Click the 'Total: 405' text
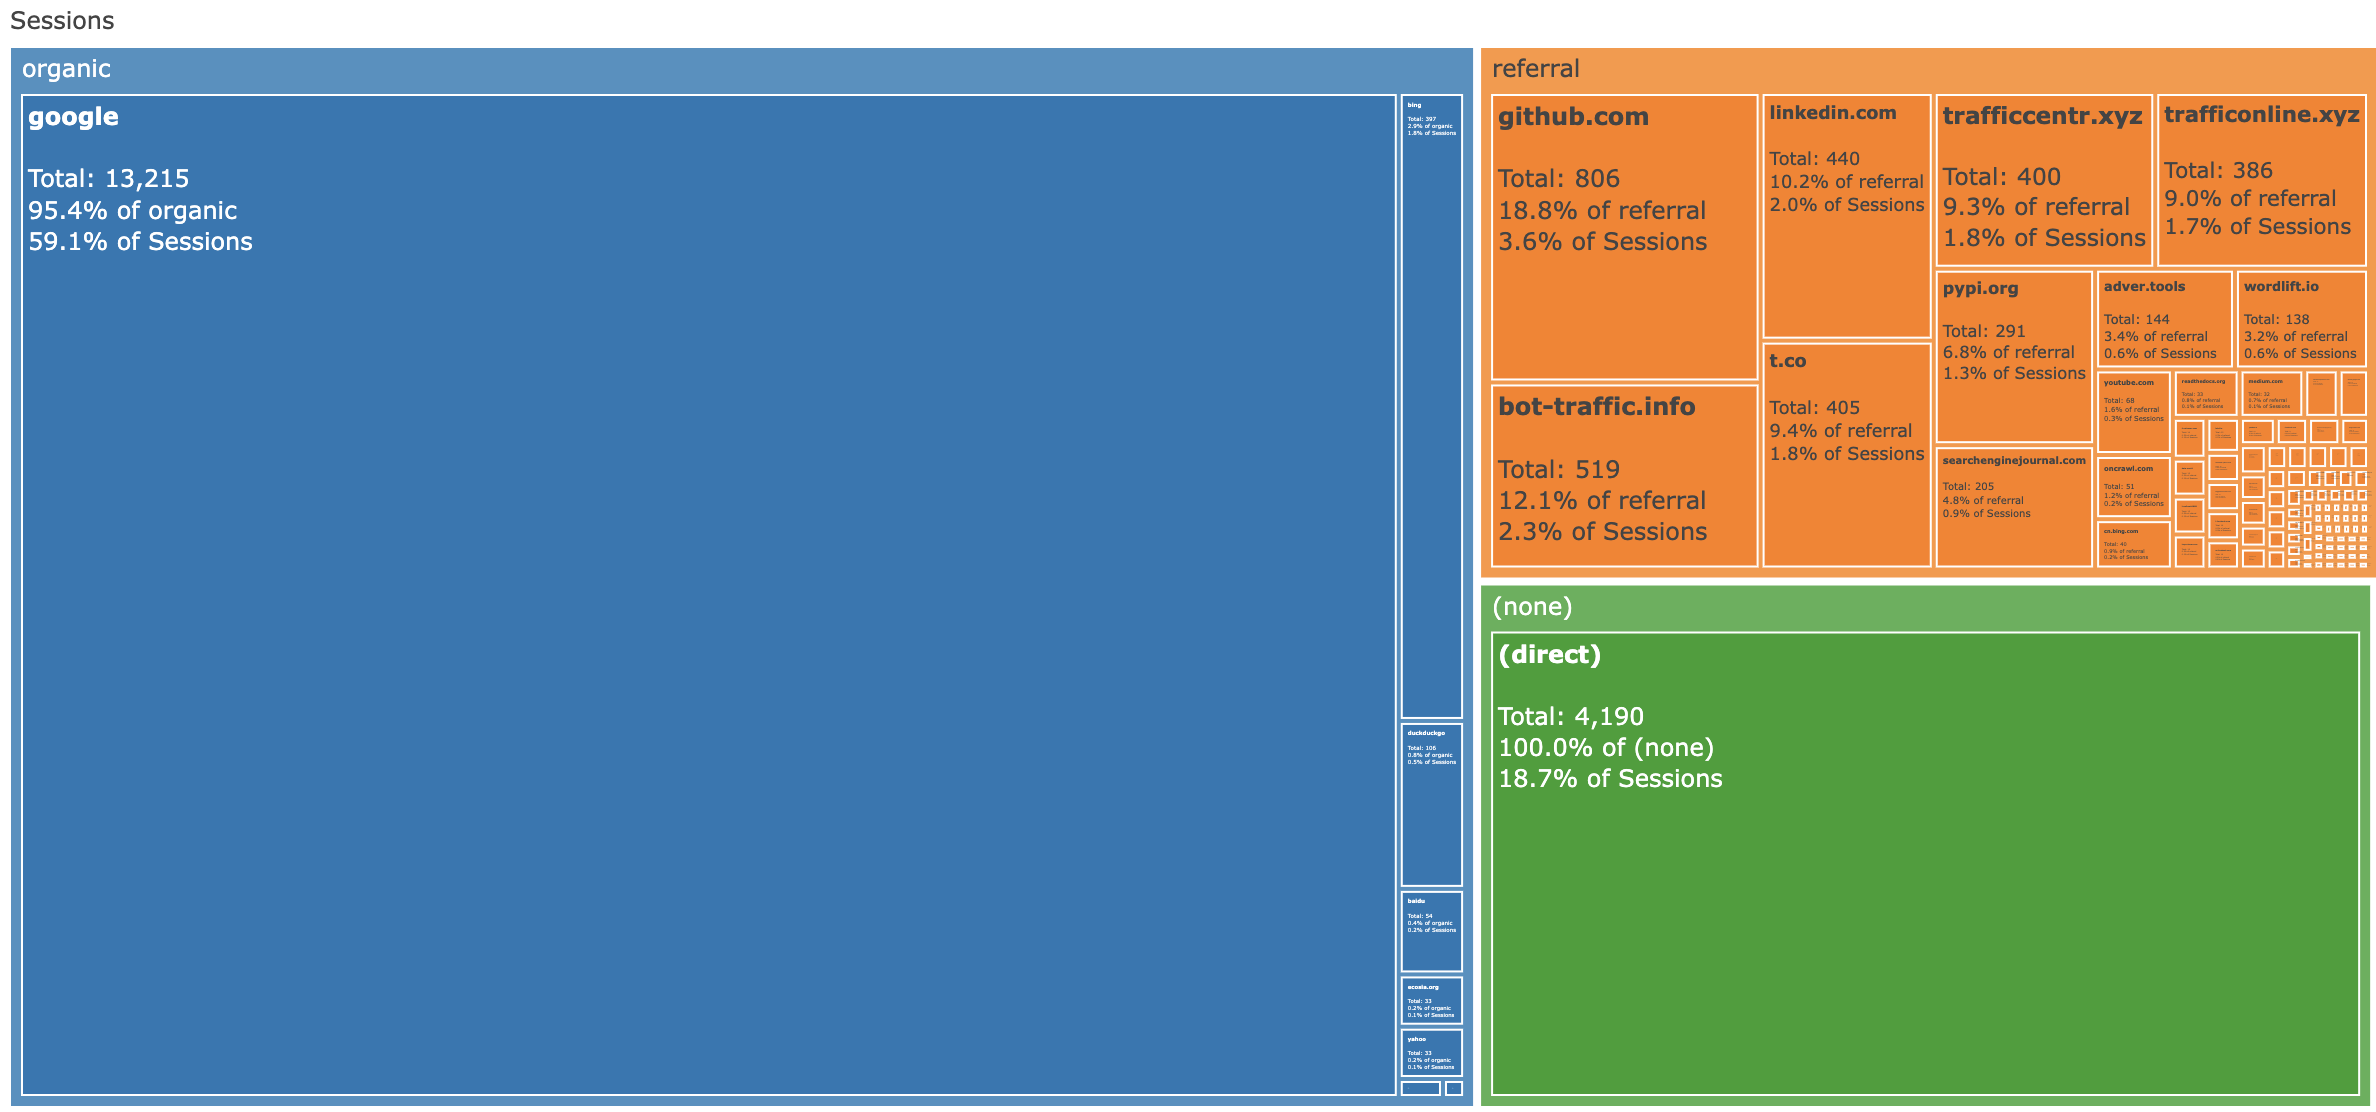Image resolution: width=2376 pixels, height=1112 pixels. click(1815, 408)
